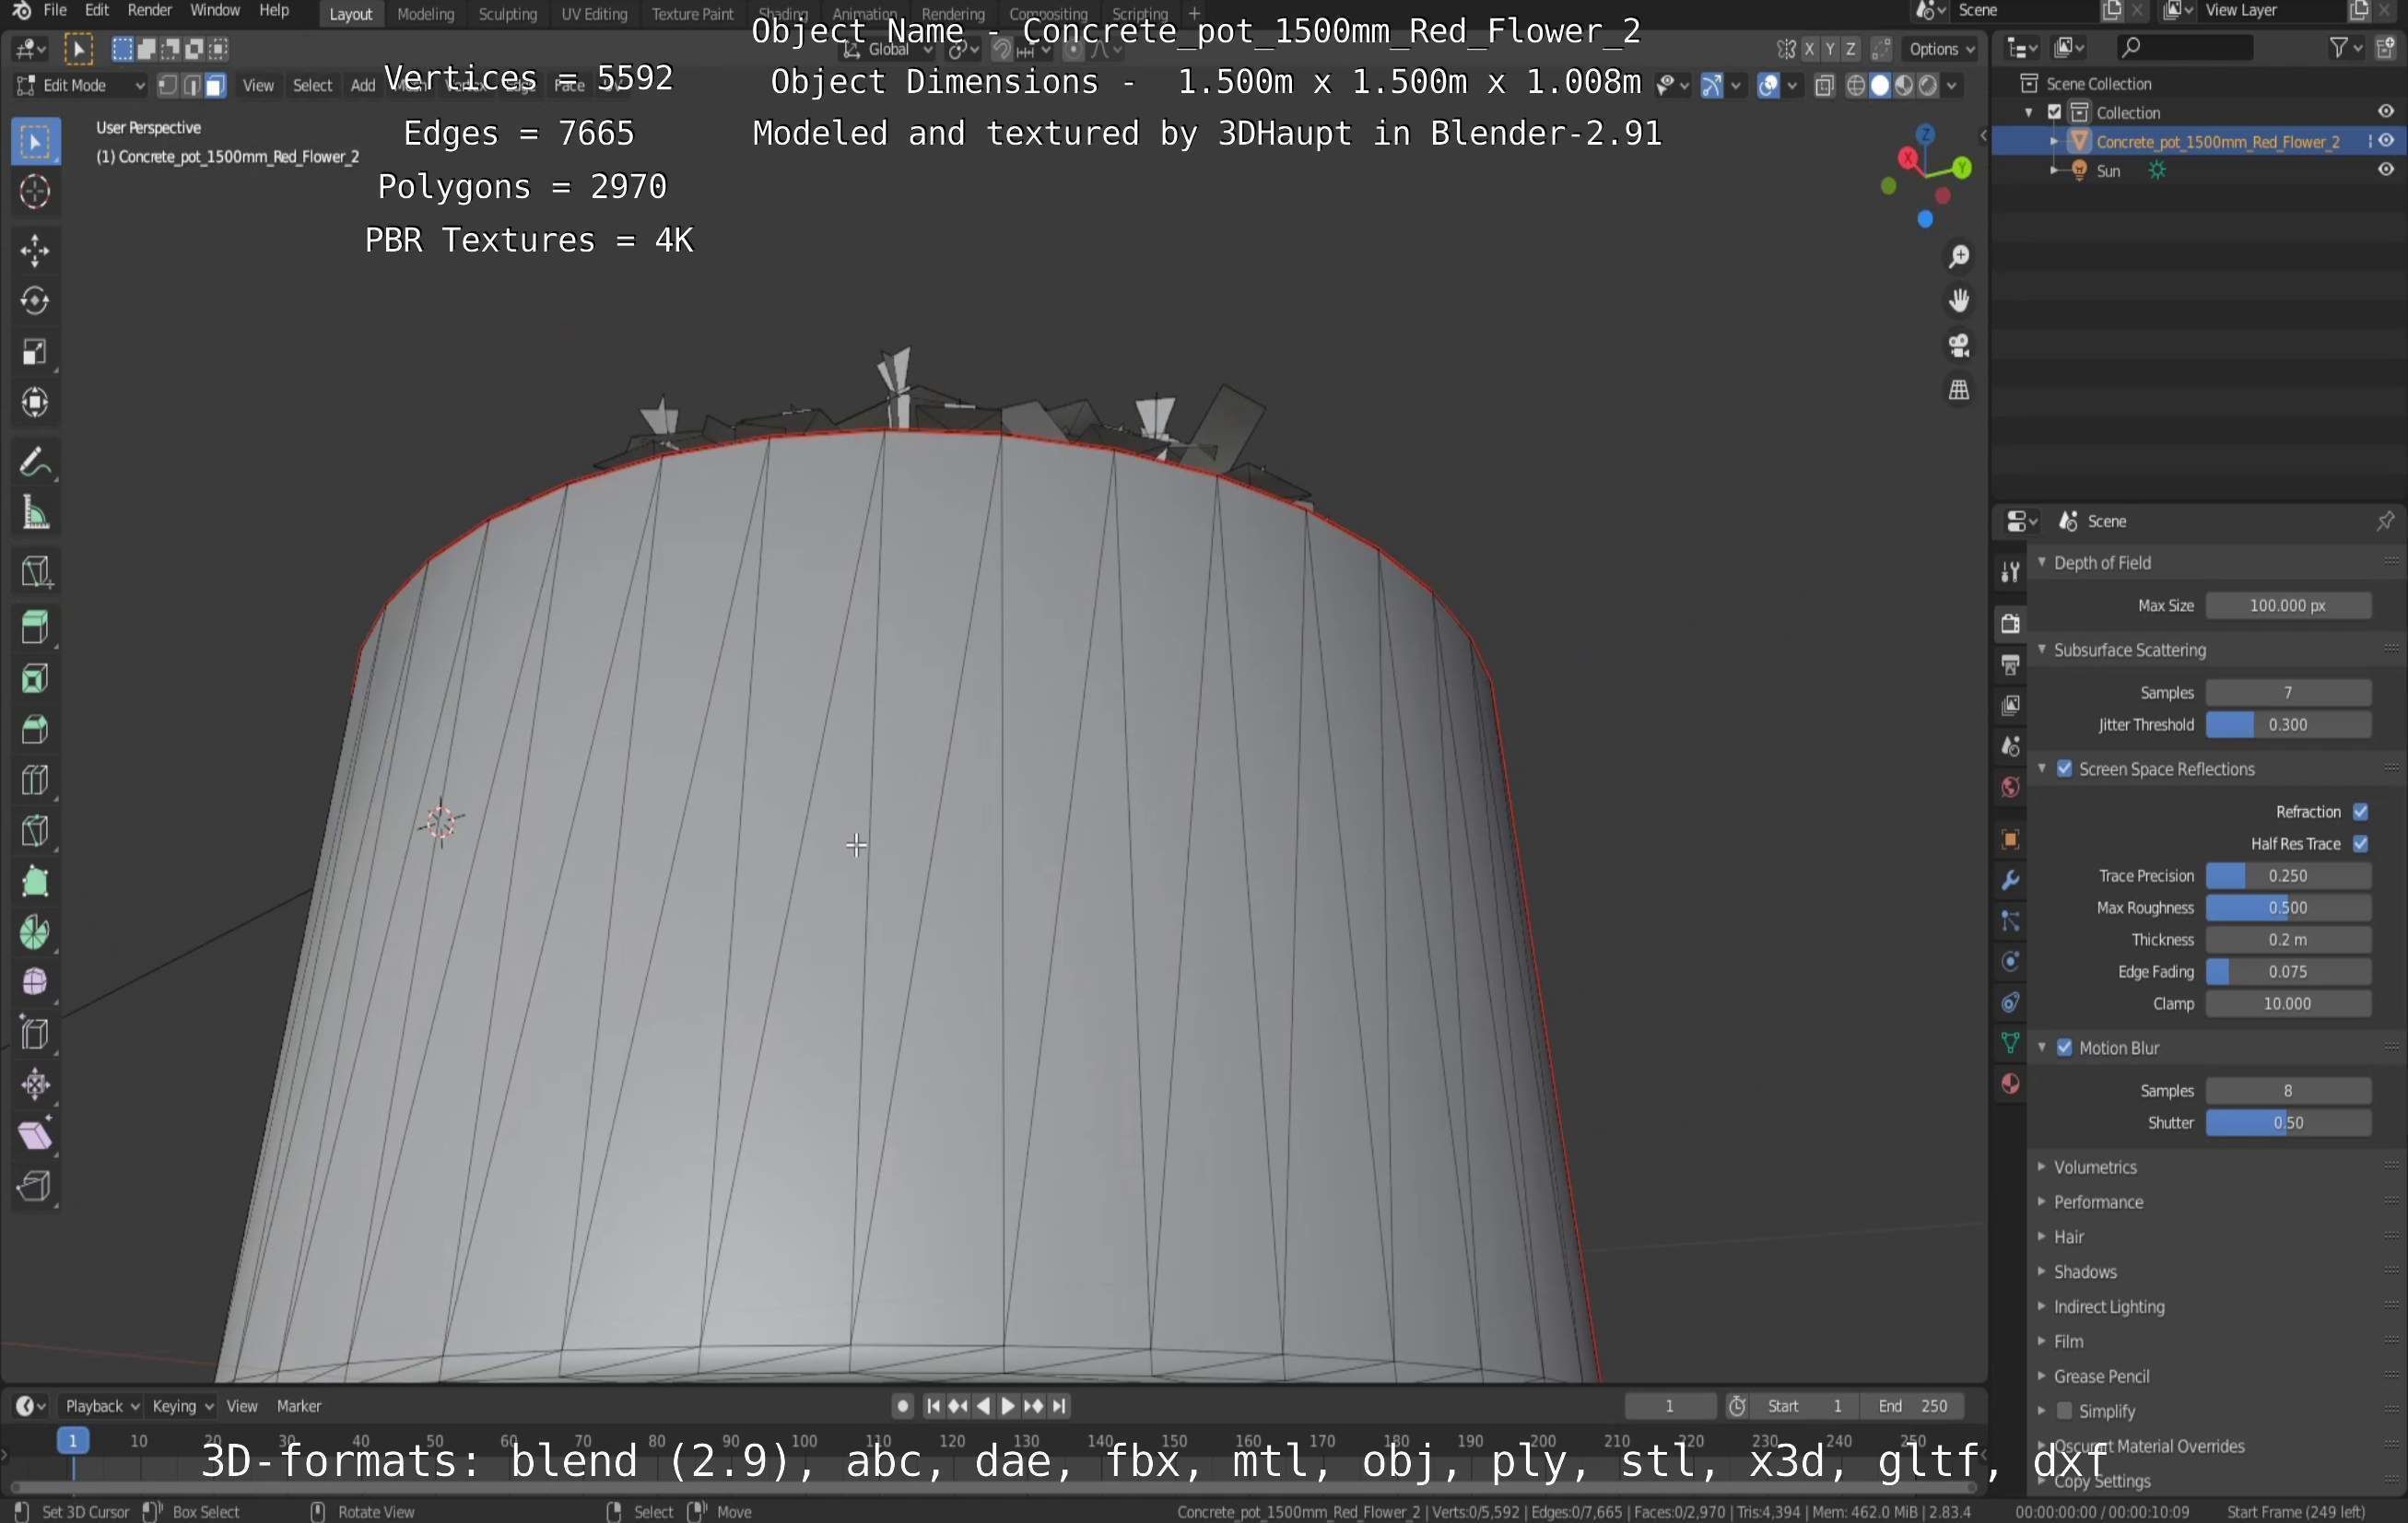Activate the Transform tool
This screenshot has width=2408, height=1523.
coord(35,403)
